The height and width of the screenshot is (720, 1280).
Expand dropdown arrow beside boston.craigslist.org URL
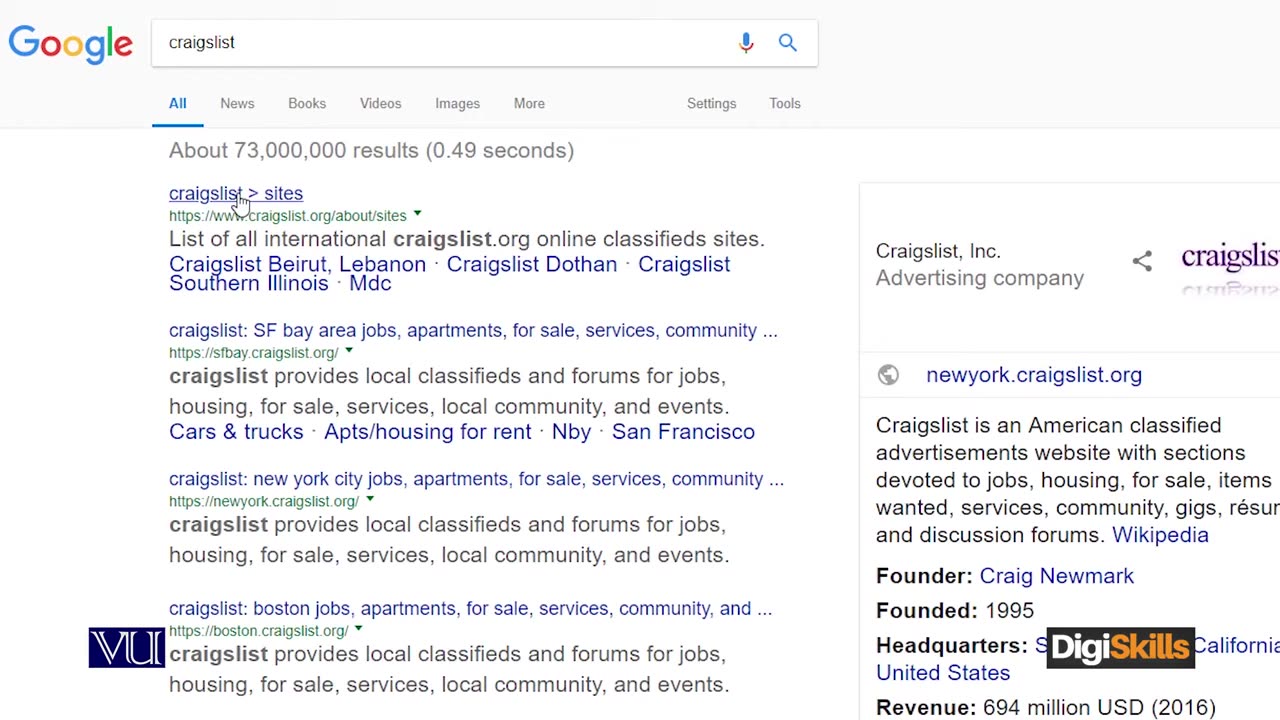coord(358,629)
